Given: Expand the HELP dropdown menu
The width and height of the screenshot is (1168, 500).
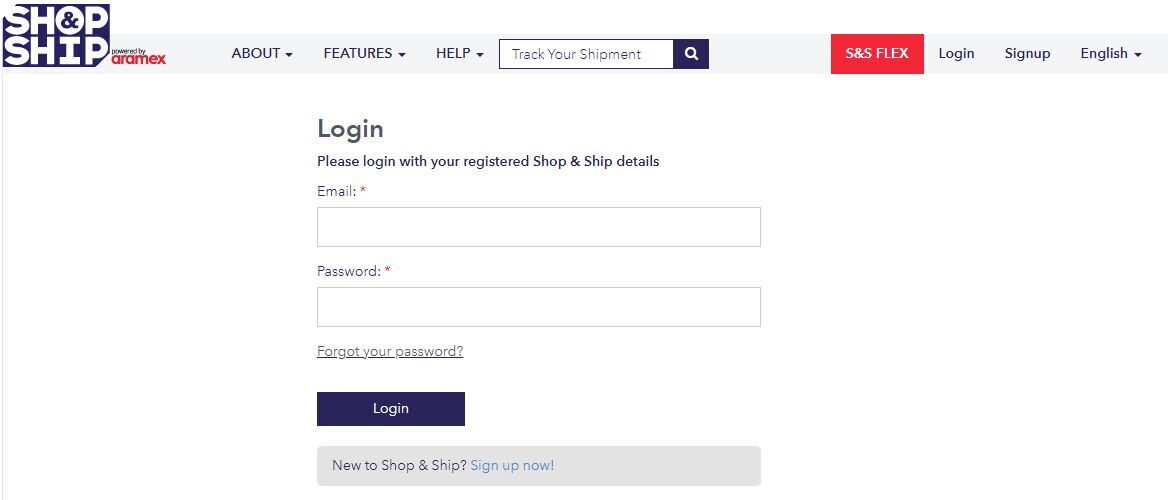Looking at the screenshot, I should pyautogui.click(x=460, y=54).
